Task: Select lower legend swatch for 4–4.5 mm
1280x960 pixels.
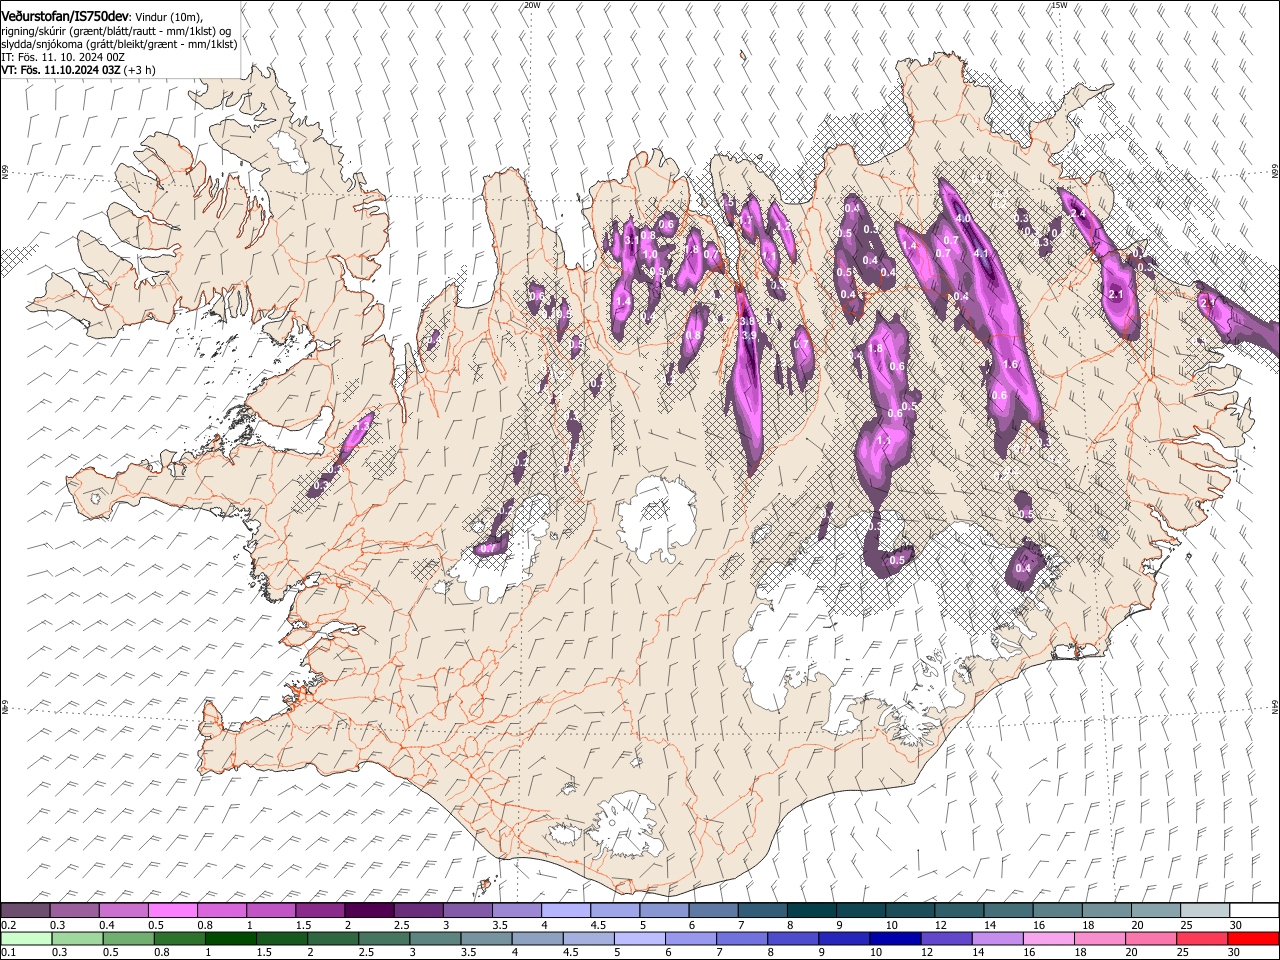Action: tap(536, 938)
